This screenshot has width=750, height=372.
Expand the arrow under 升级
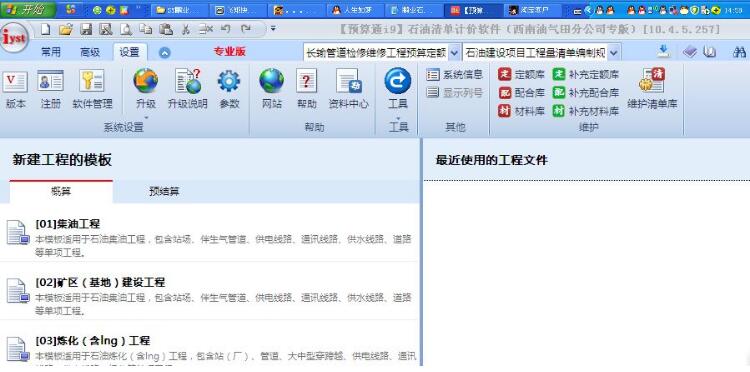(x=146, y=117)
